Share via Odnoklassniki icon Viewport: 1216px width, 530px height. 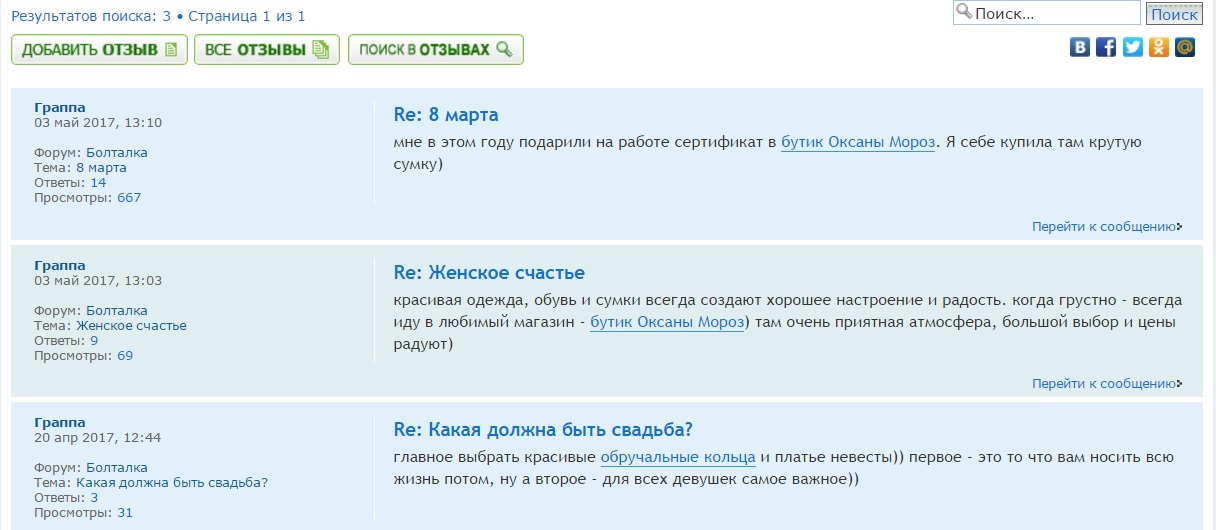[x=1158, y=47]
